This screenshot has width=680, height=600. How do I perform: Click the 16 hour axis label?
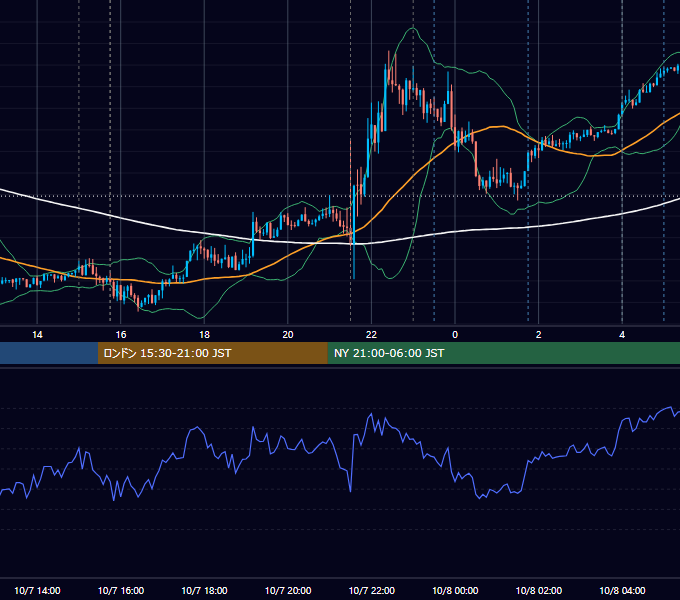point(121,335)
